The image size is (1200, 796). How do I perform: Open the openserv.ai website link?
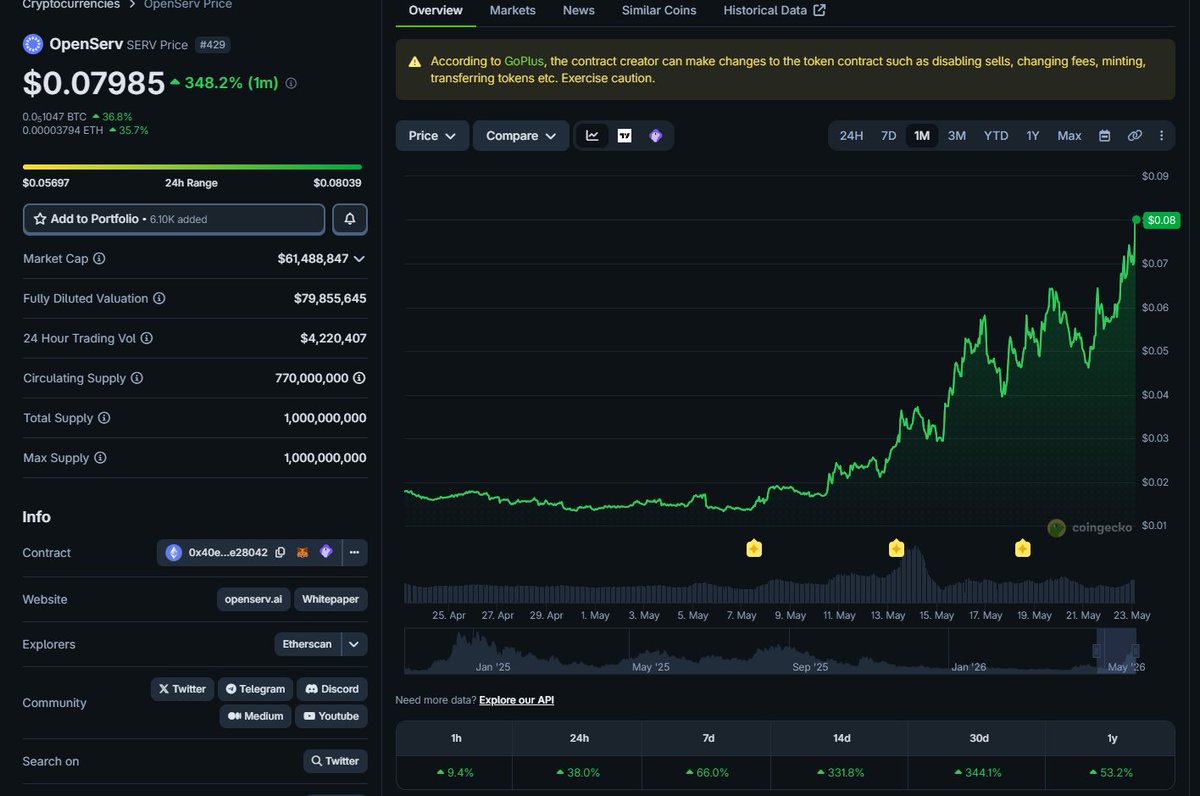tap(253, 599)
